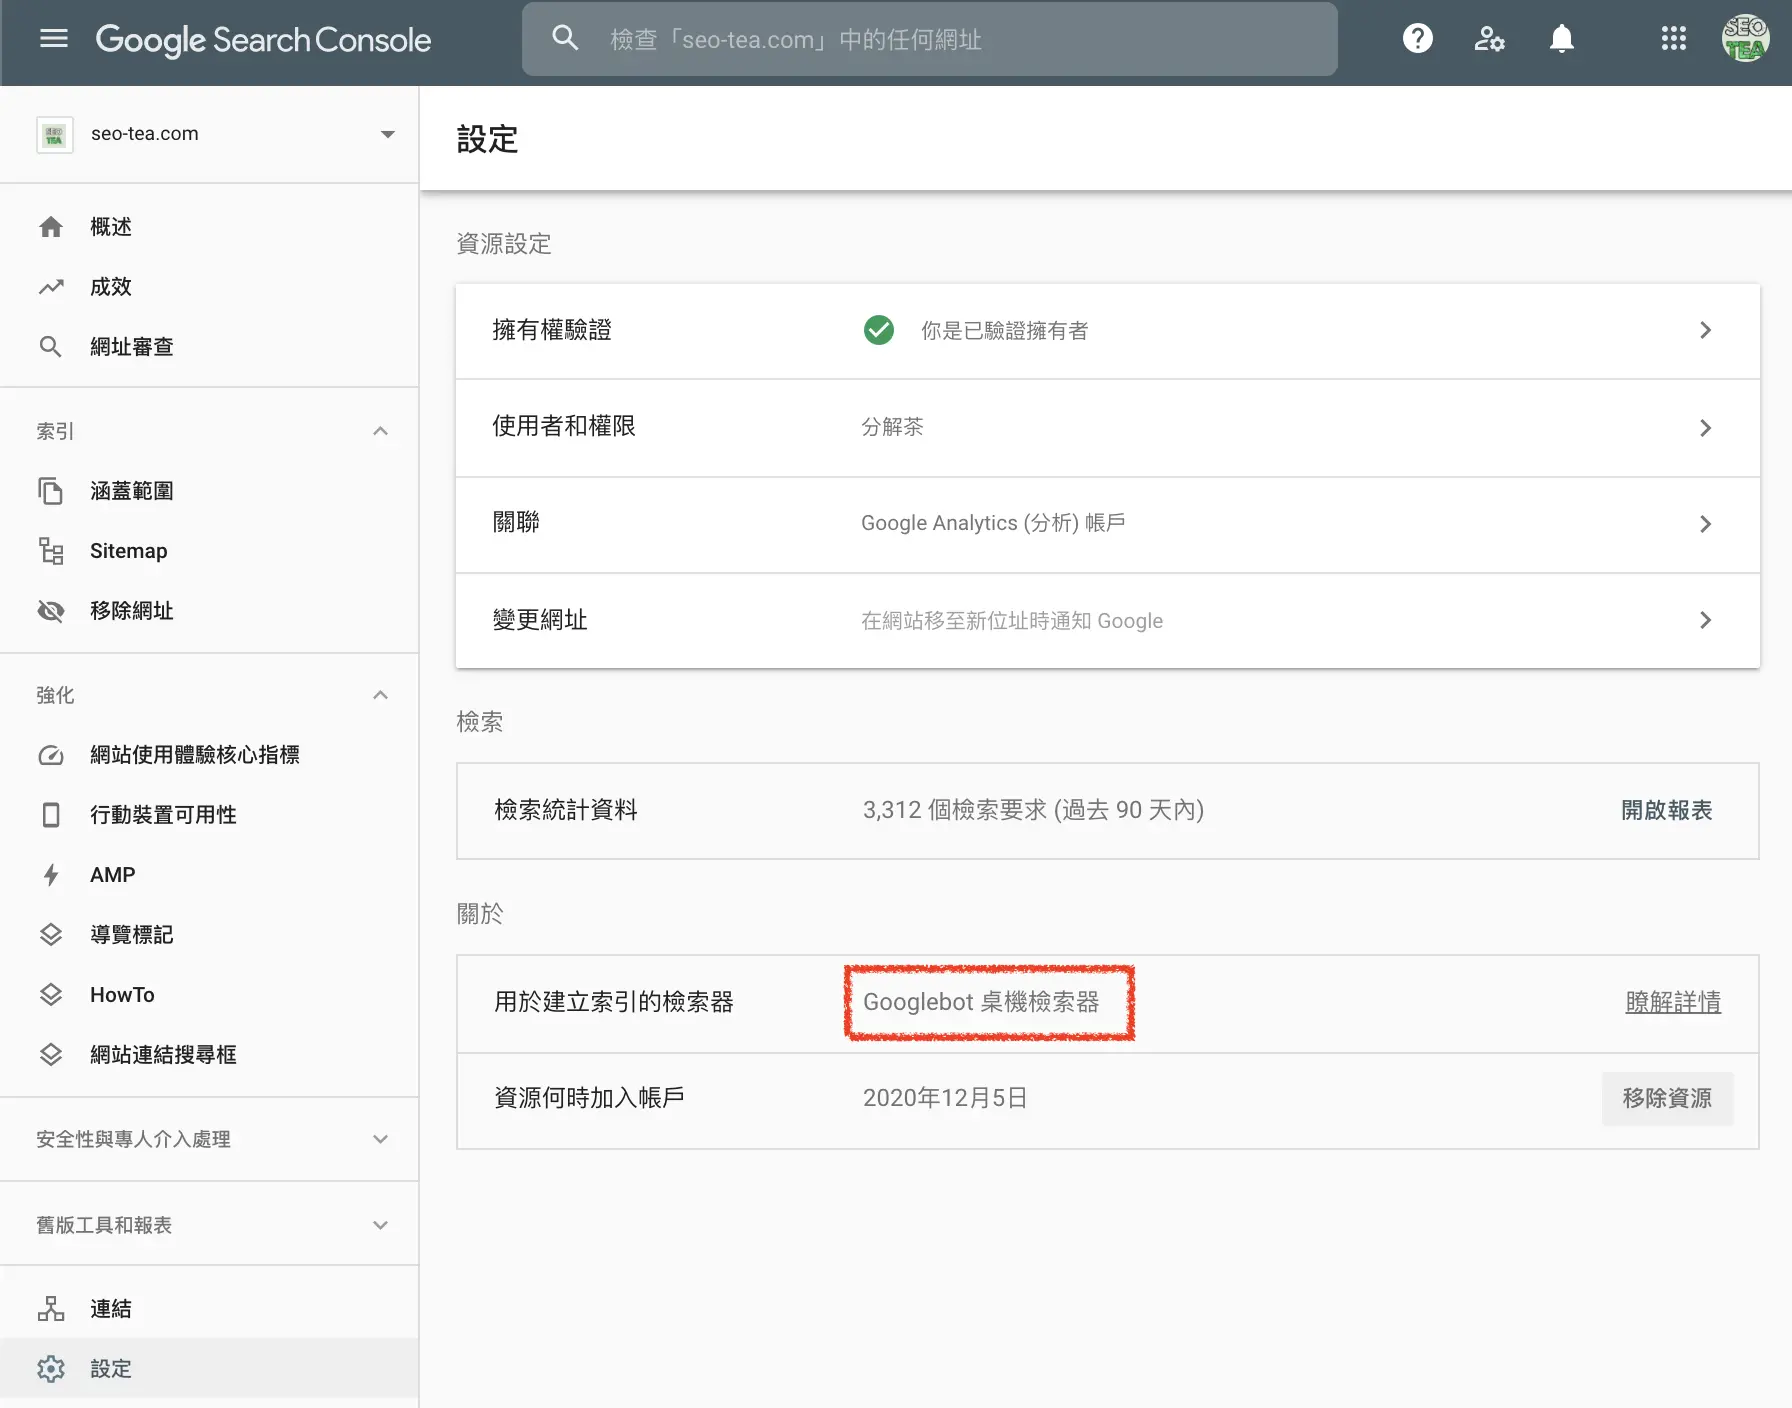Viewport: 1792px width, 1408px height.
Task: Open 移除網址 removals page
Action: pos(209,611)
